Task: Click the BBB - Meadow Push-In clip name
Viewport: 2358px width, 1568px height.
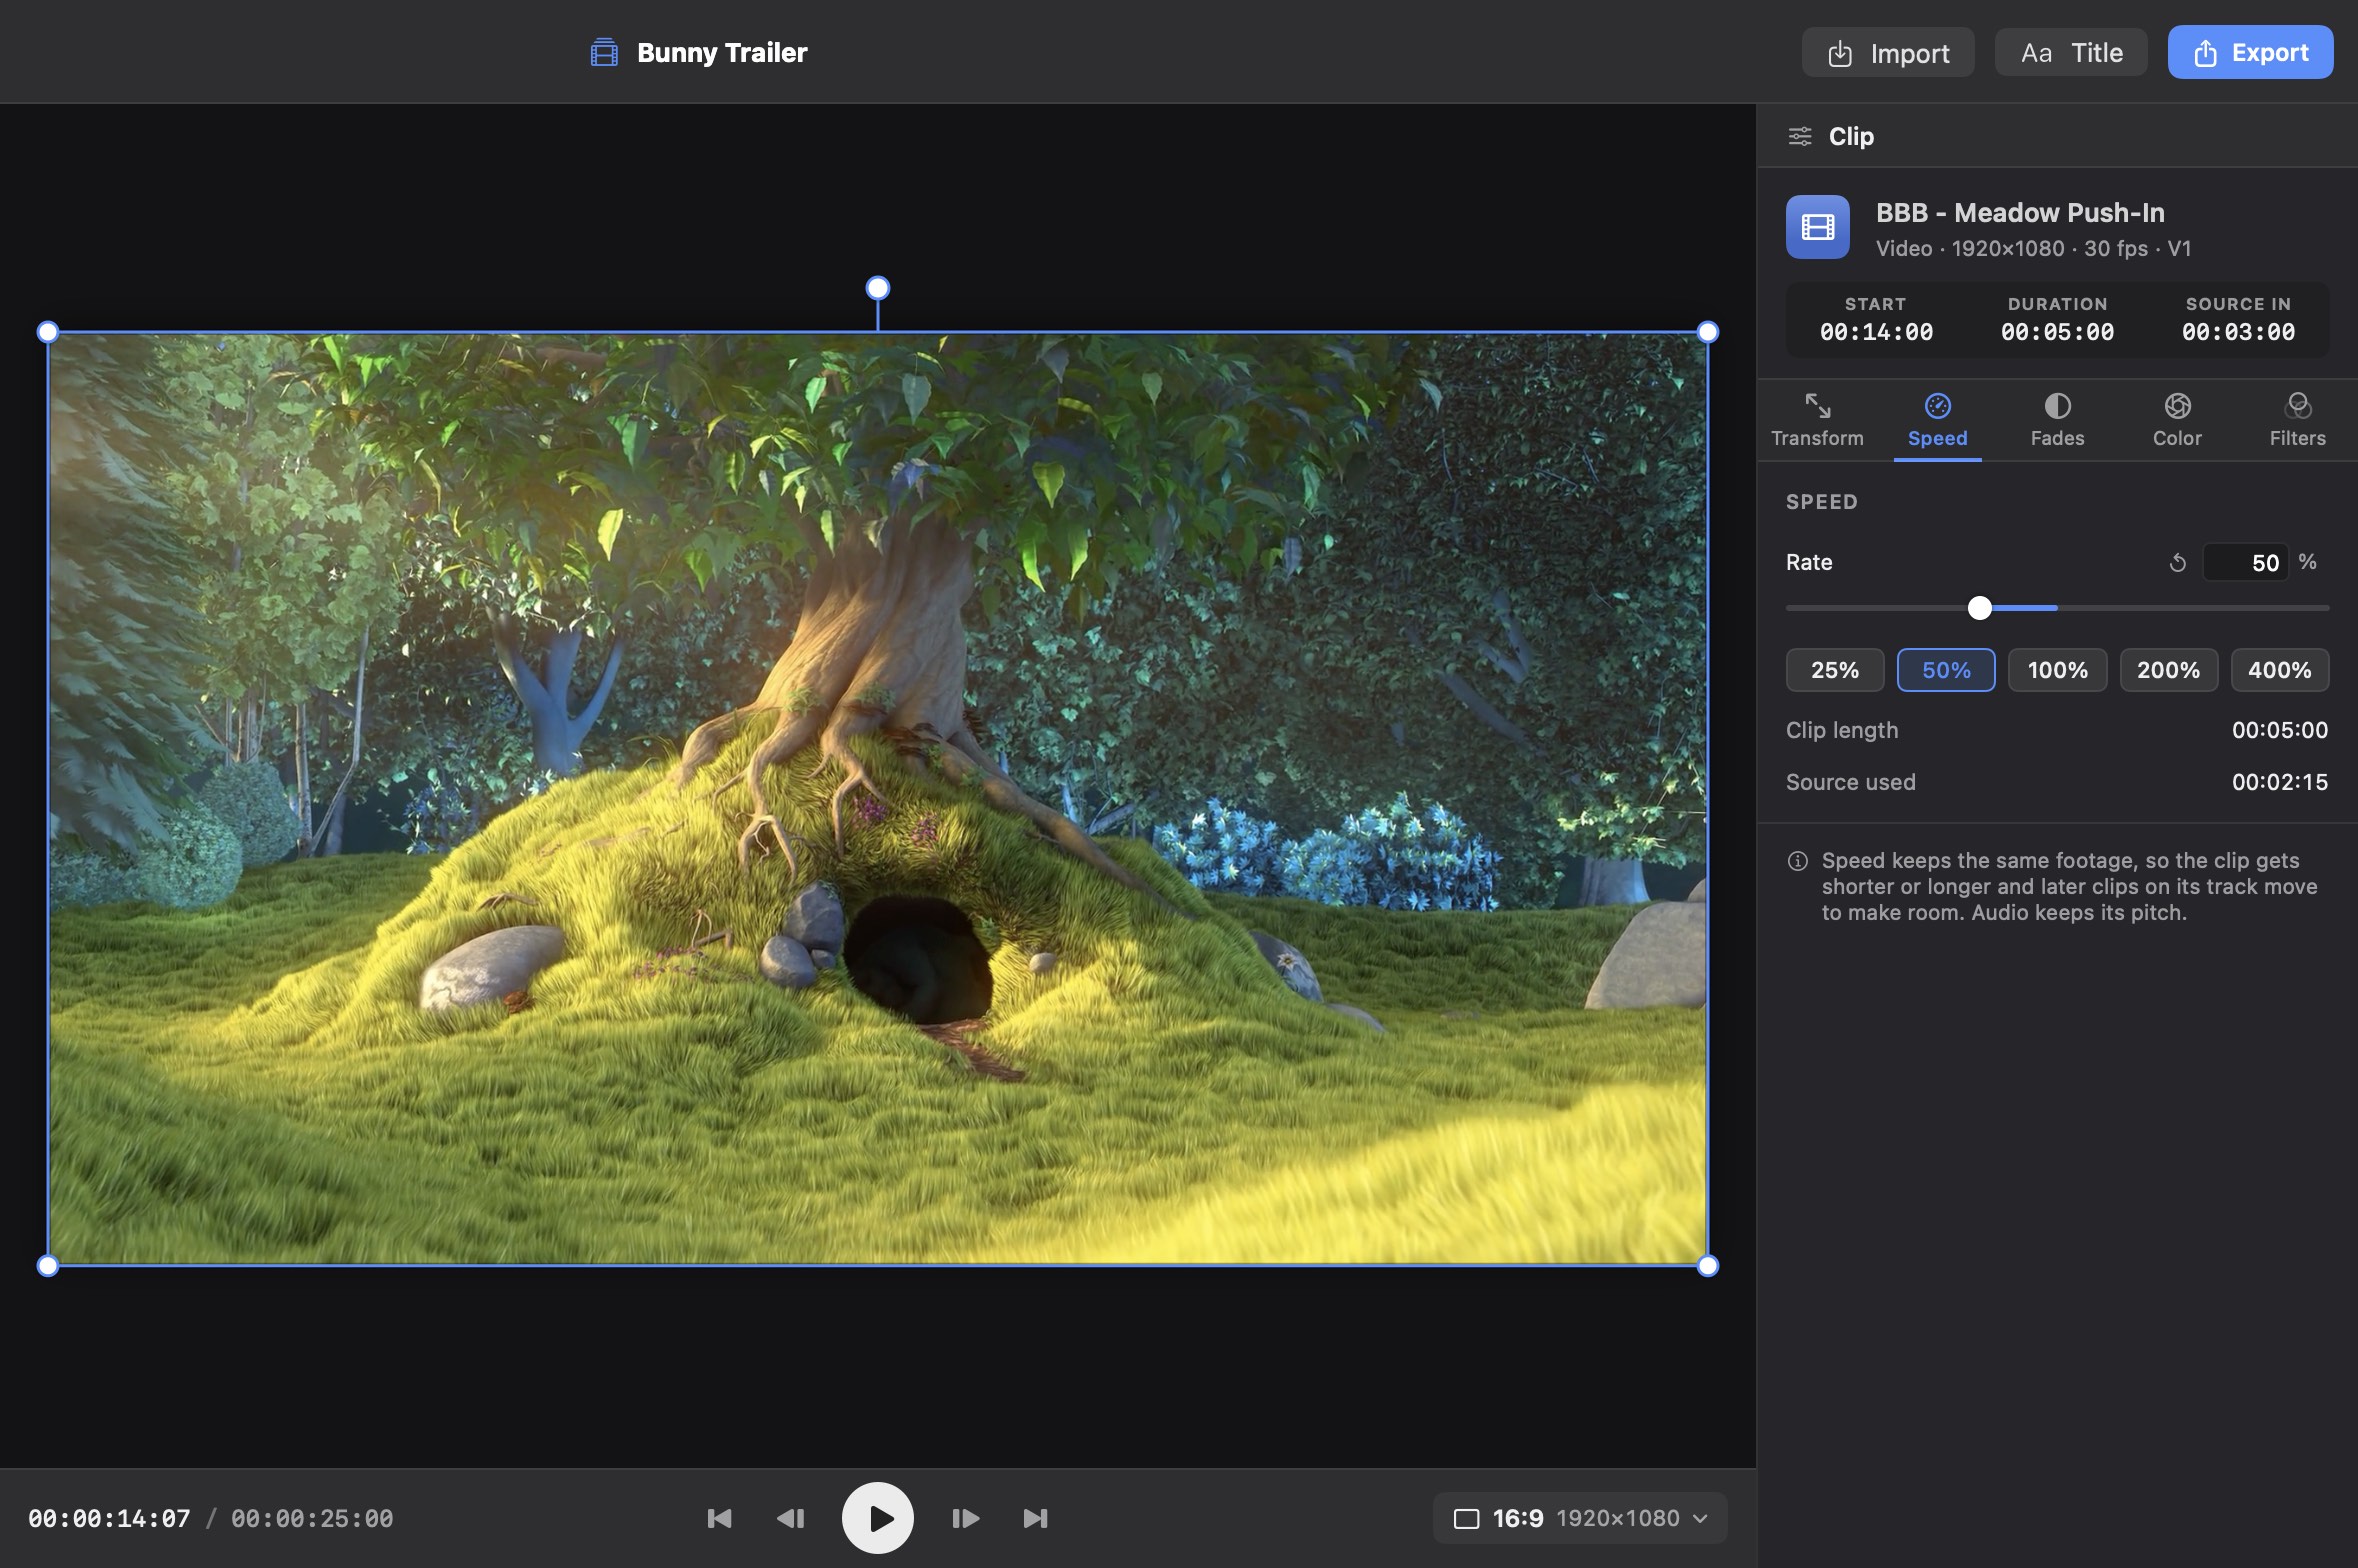Action: point(2020,213)
